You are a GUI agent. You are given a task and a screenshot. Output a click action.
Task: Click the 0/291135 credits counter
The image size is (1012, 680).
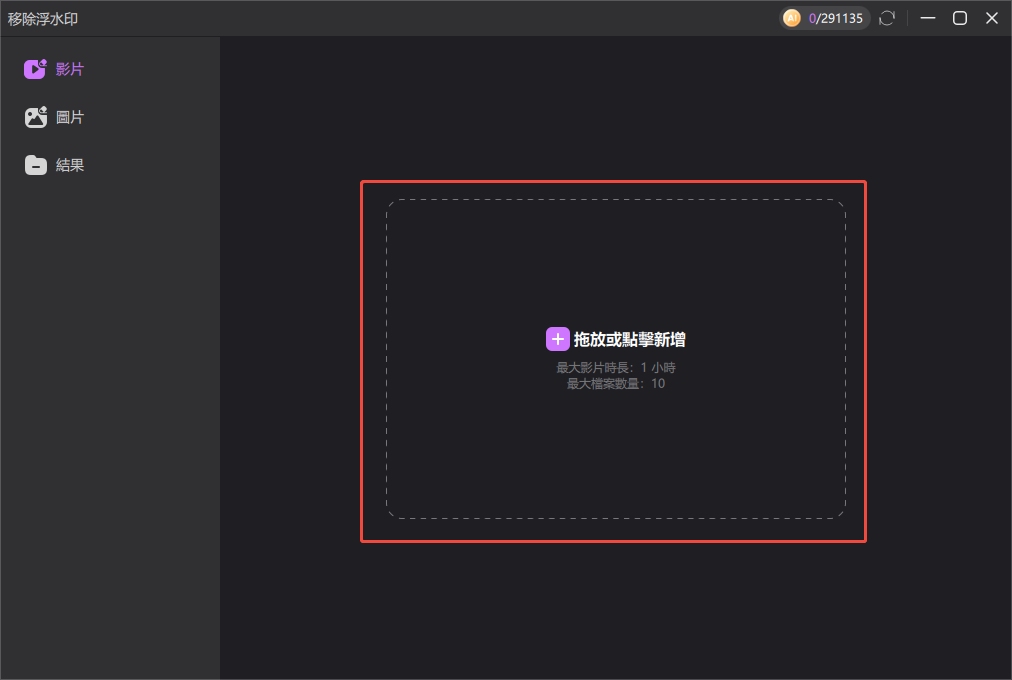(x=835, y=18)
